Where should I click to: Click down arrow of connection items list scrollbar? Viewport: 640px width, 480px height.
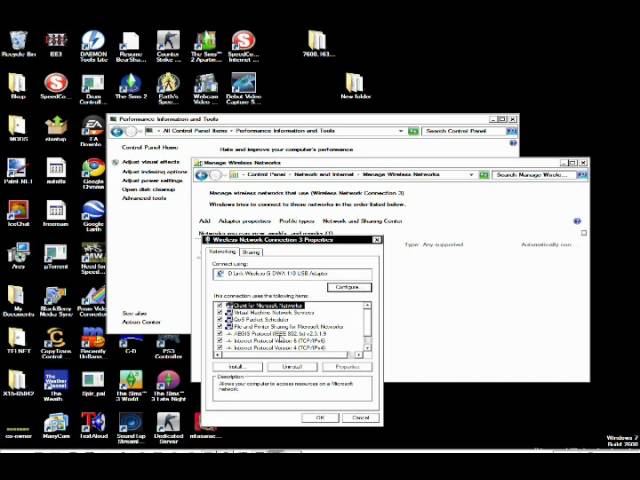367,348
